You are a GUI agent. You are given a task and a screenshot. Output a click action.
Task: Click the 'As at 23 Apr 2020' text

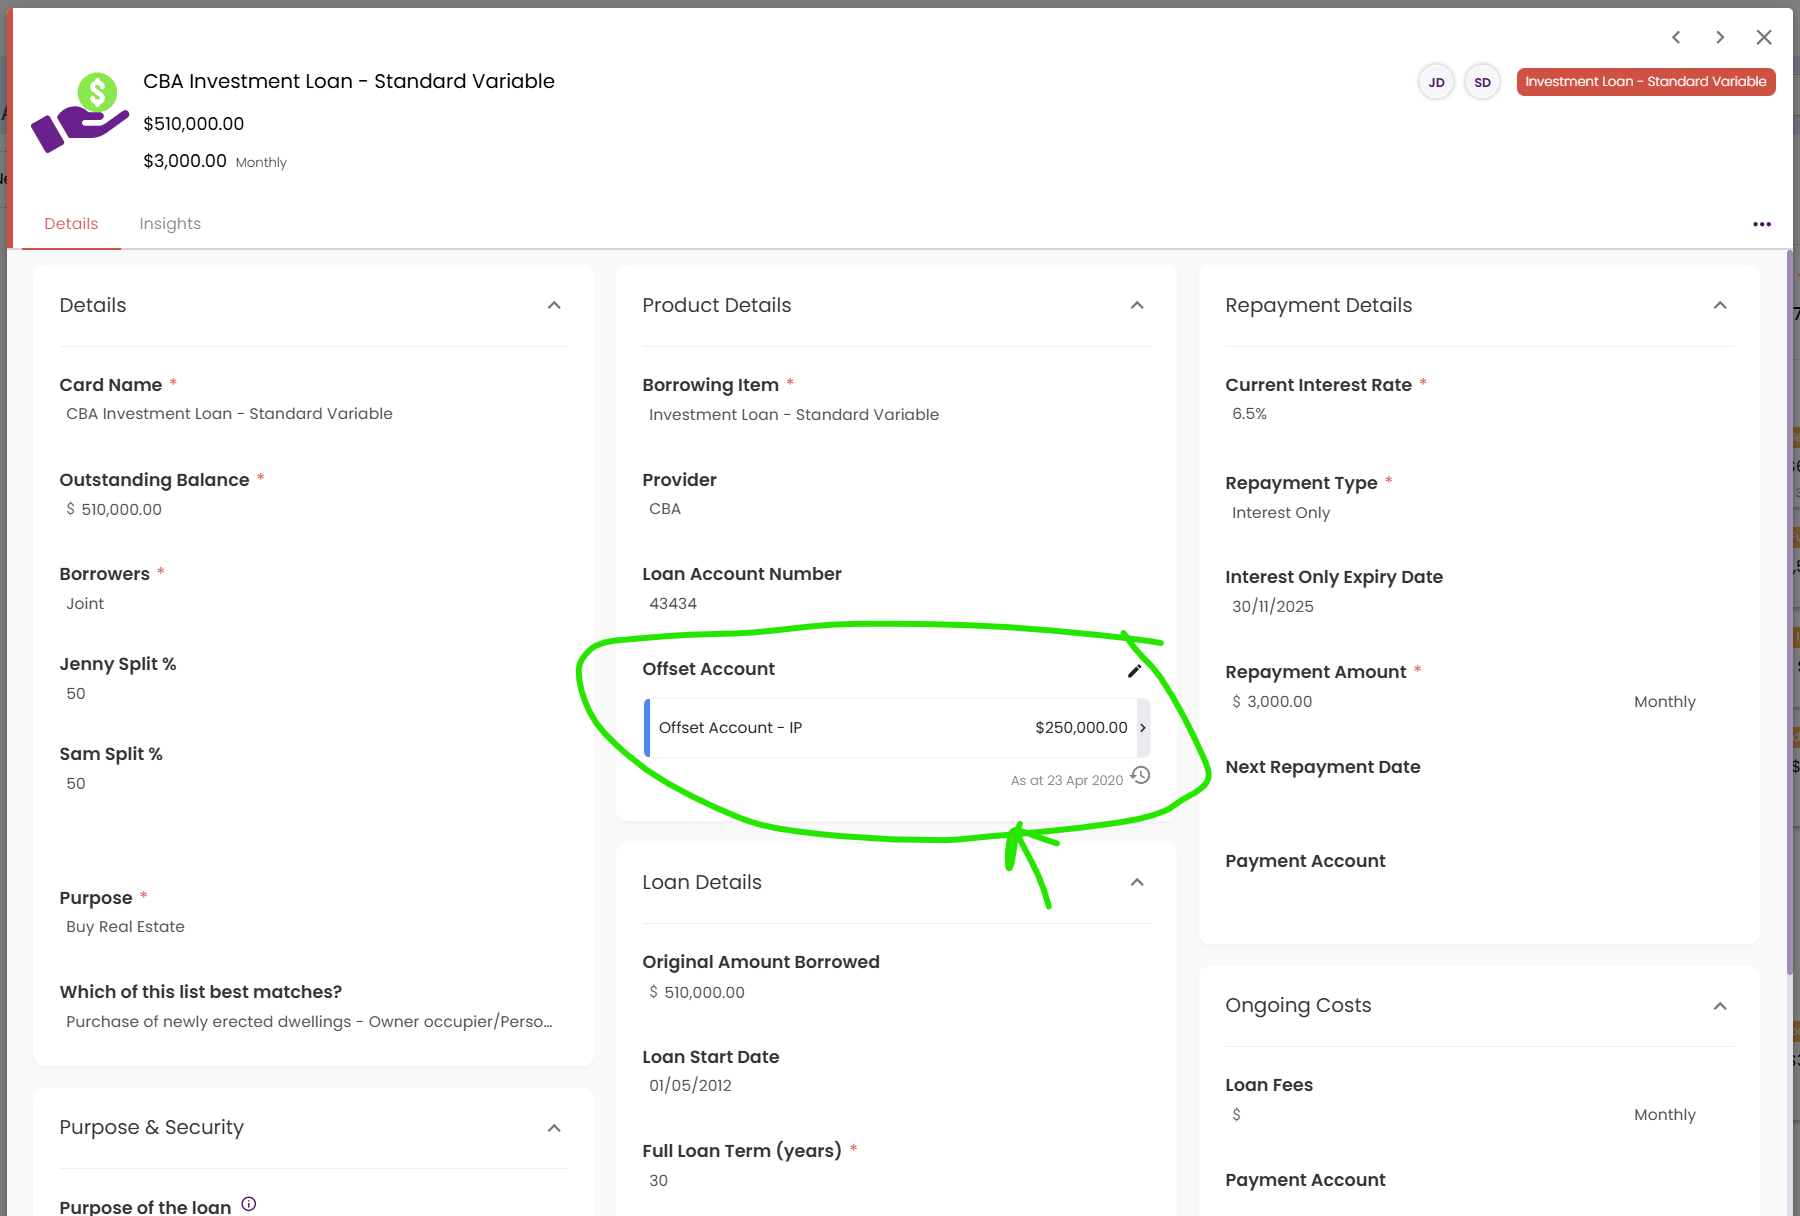click(x=1067, y=780)
